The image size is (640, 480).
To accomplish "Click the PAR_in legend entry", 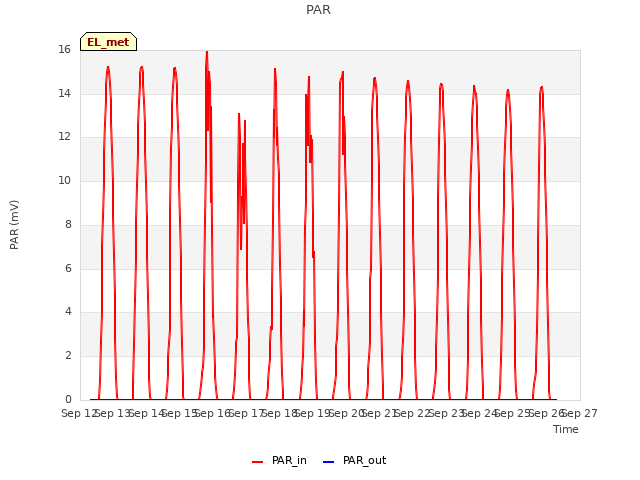I will tap(280, 460).
